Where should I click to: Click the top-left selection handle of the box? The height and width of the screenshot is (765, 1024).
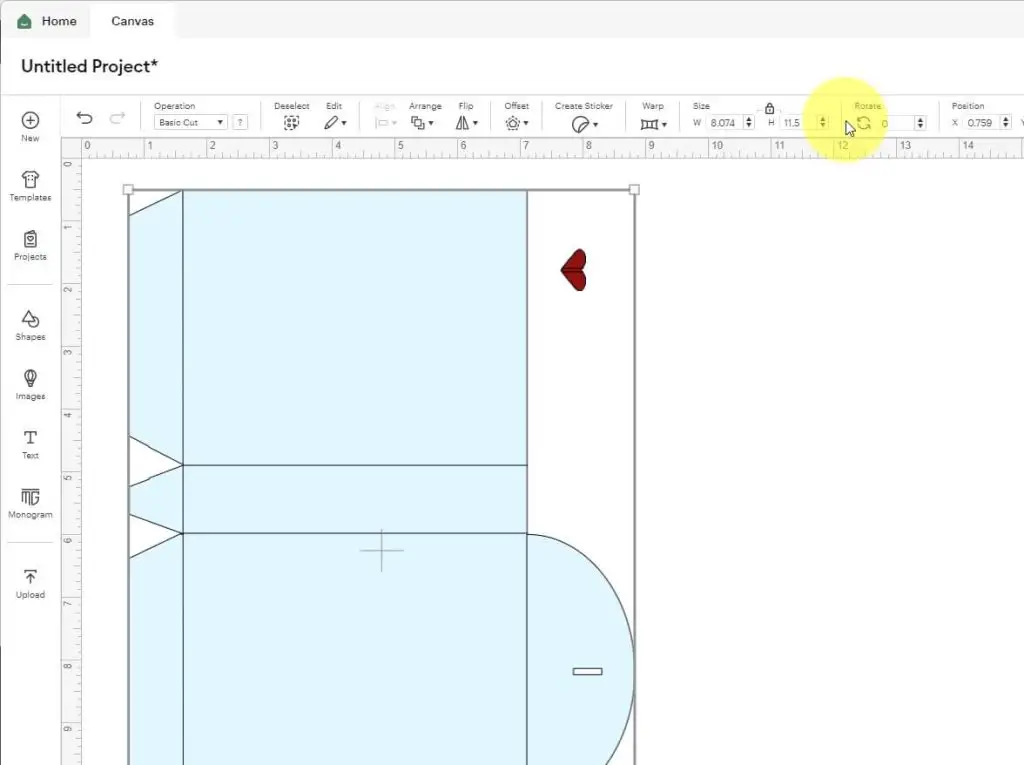(128, 189)
